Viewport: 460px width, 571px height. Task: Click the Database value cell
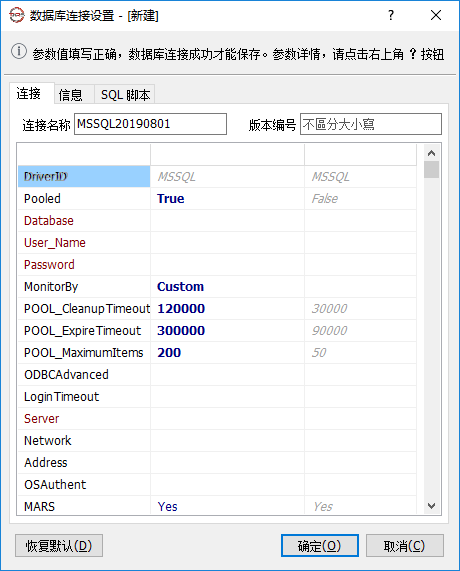(227, 221)
